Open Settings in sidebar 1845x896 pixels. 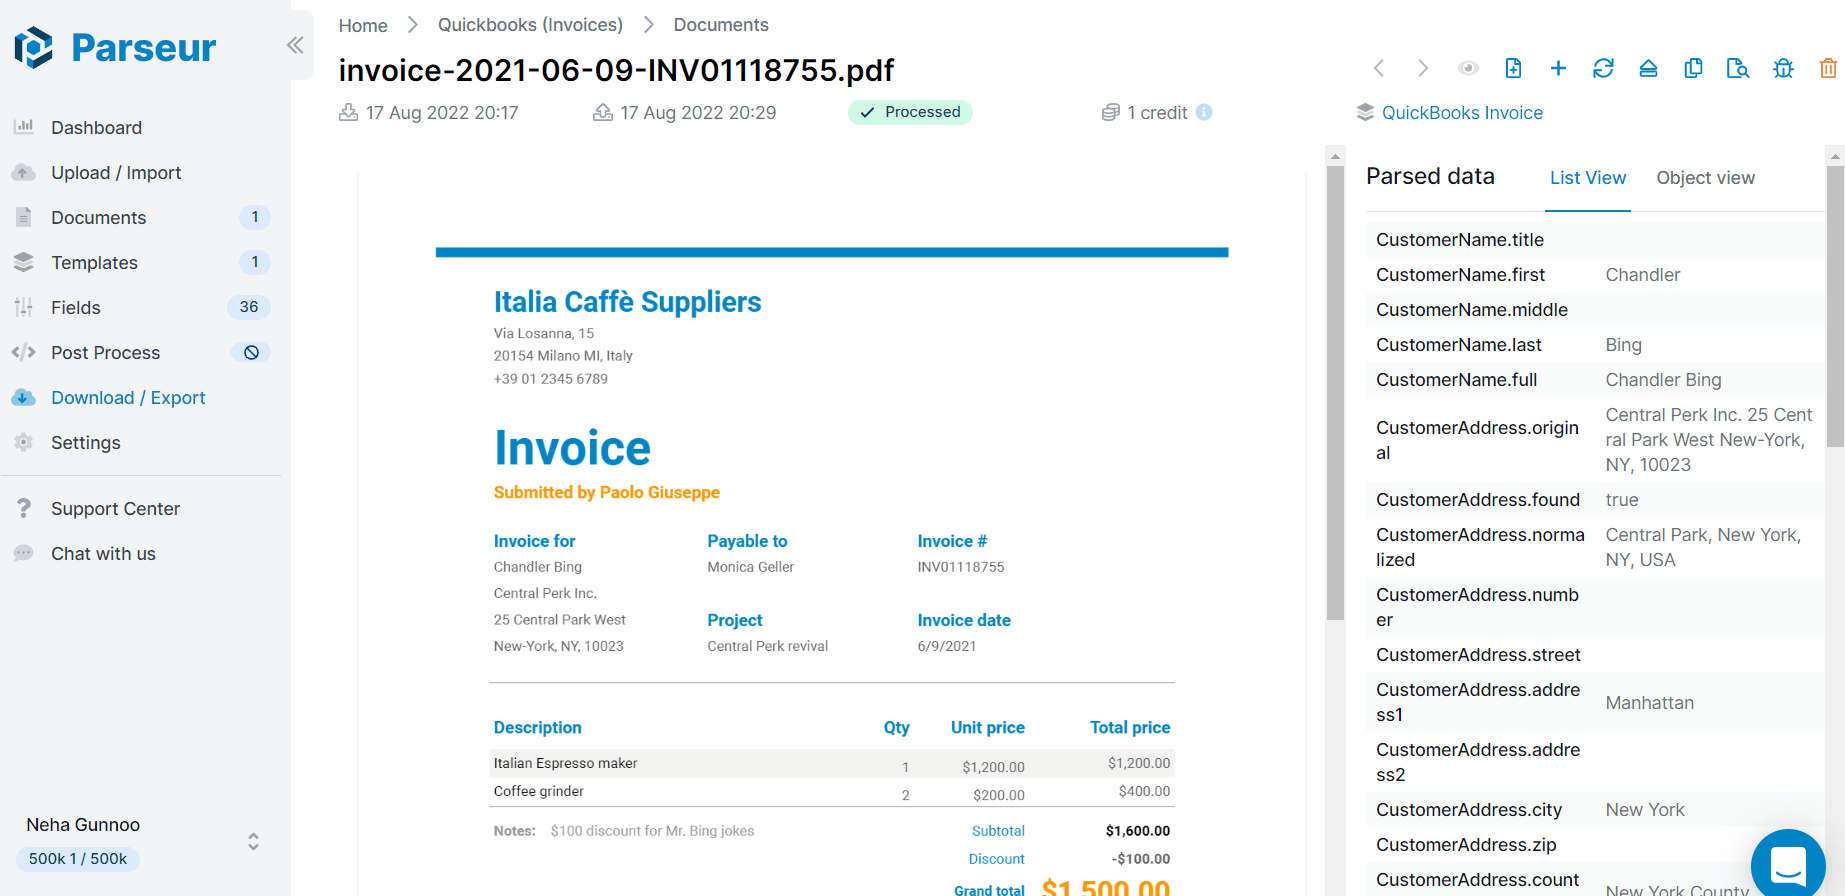coord(85,443)
